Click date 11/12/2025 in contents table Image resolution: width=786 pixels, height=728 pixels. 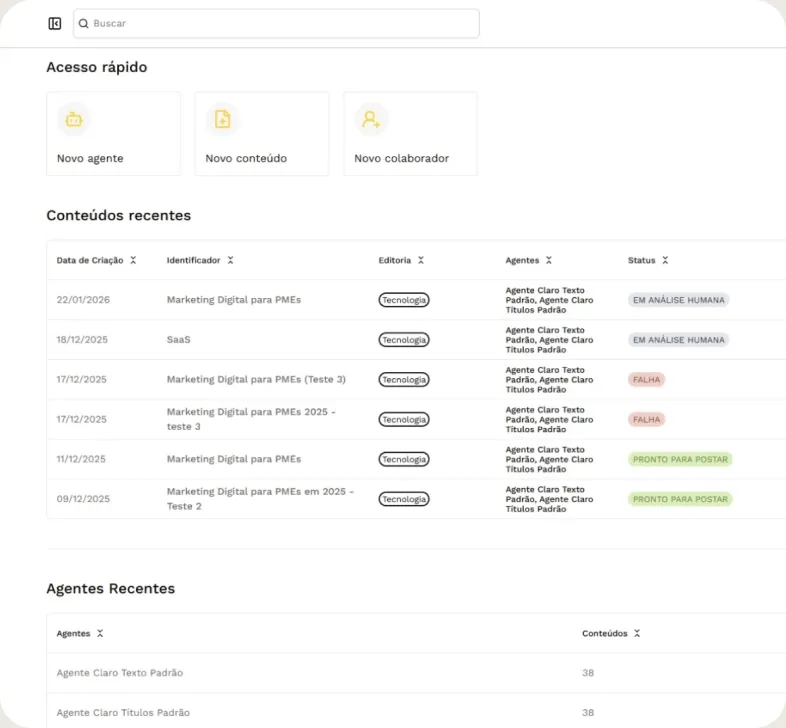coord(81,459)
